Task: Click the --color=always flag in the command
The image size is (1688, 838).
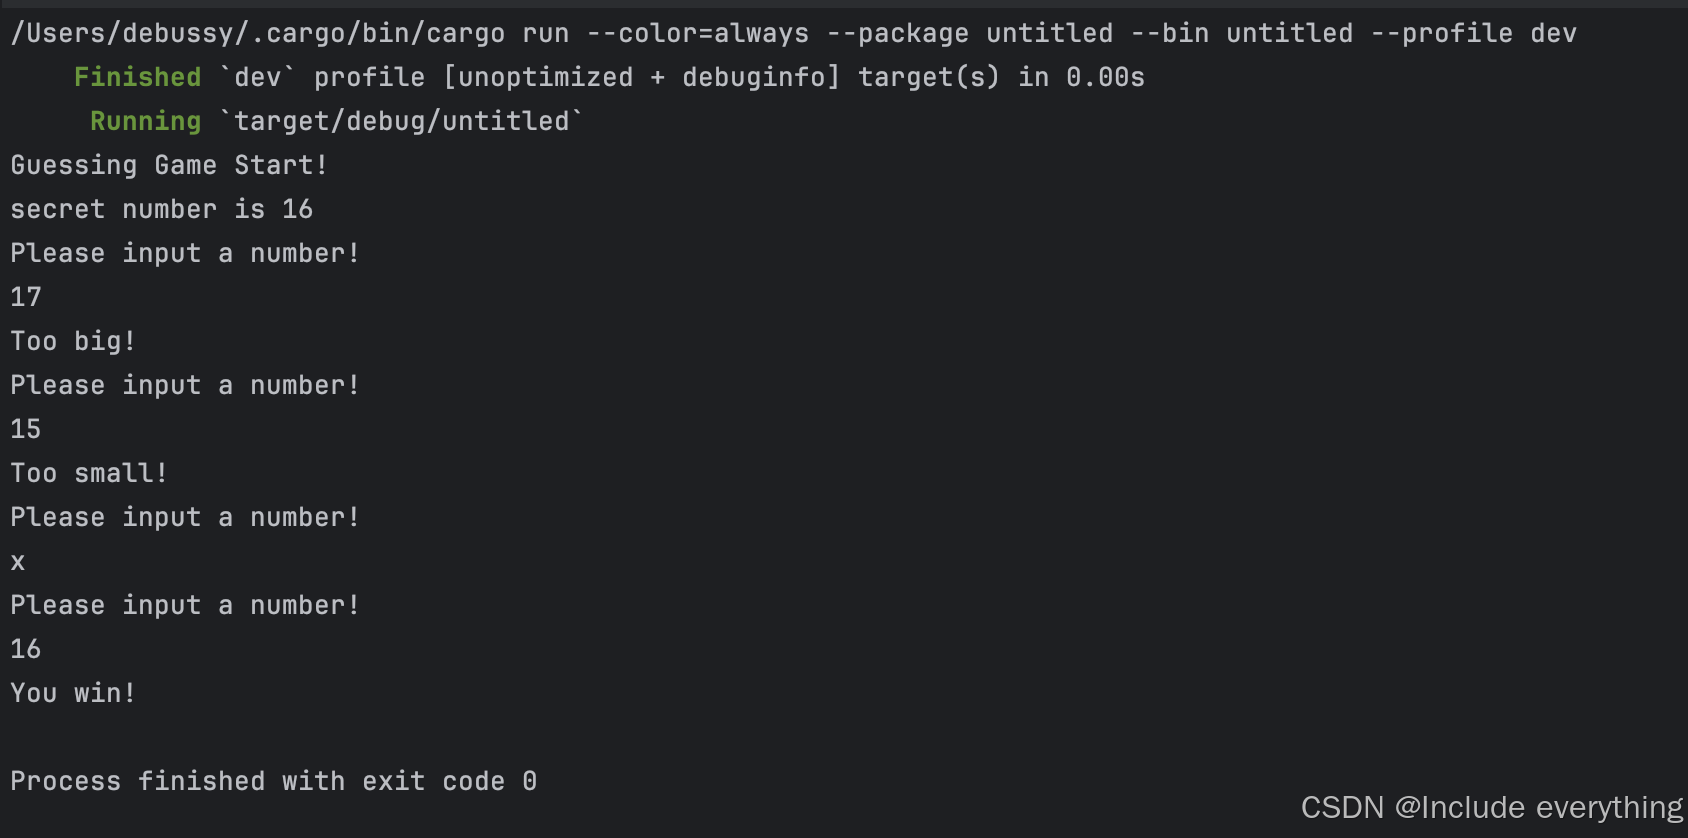Action: [x=697, y=33]
